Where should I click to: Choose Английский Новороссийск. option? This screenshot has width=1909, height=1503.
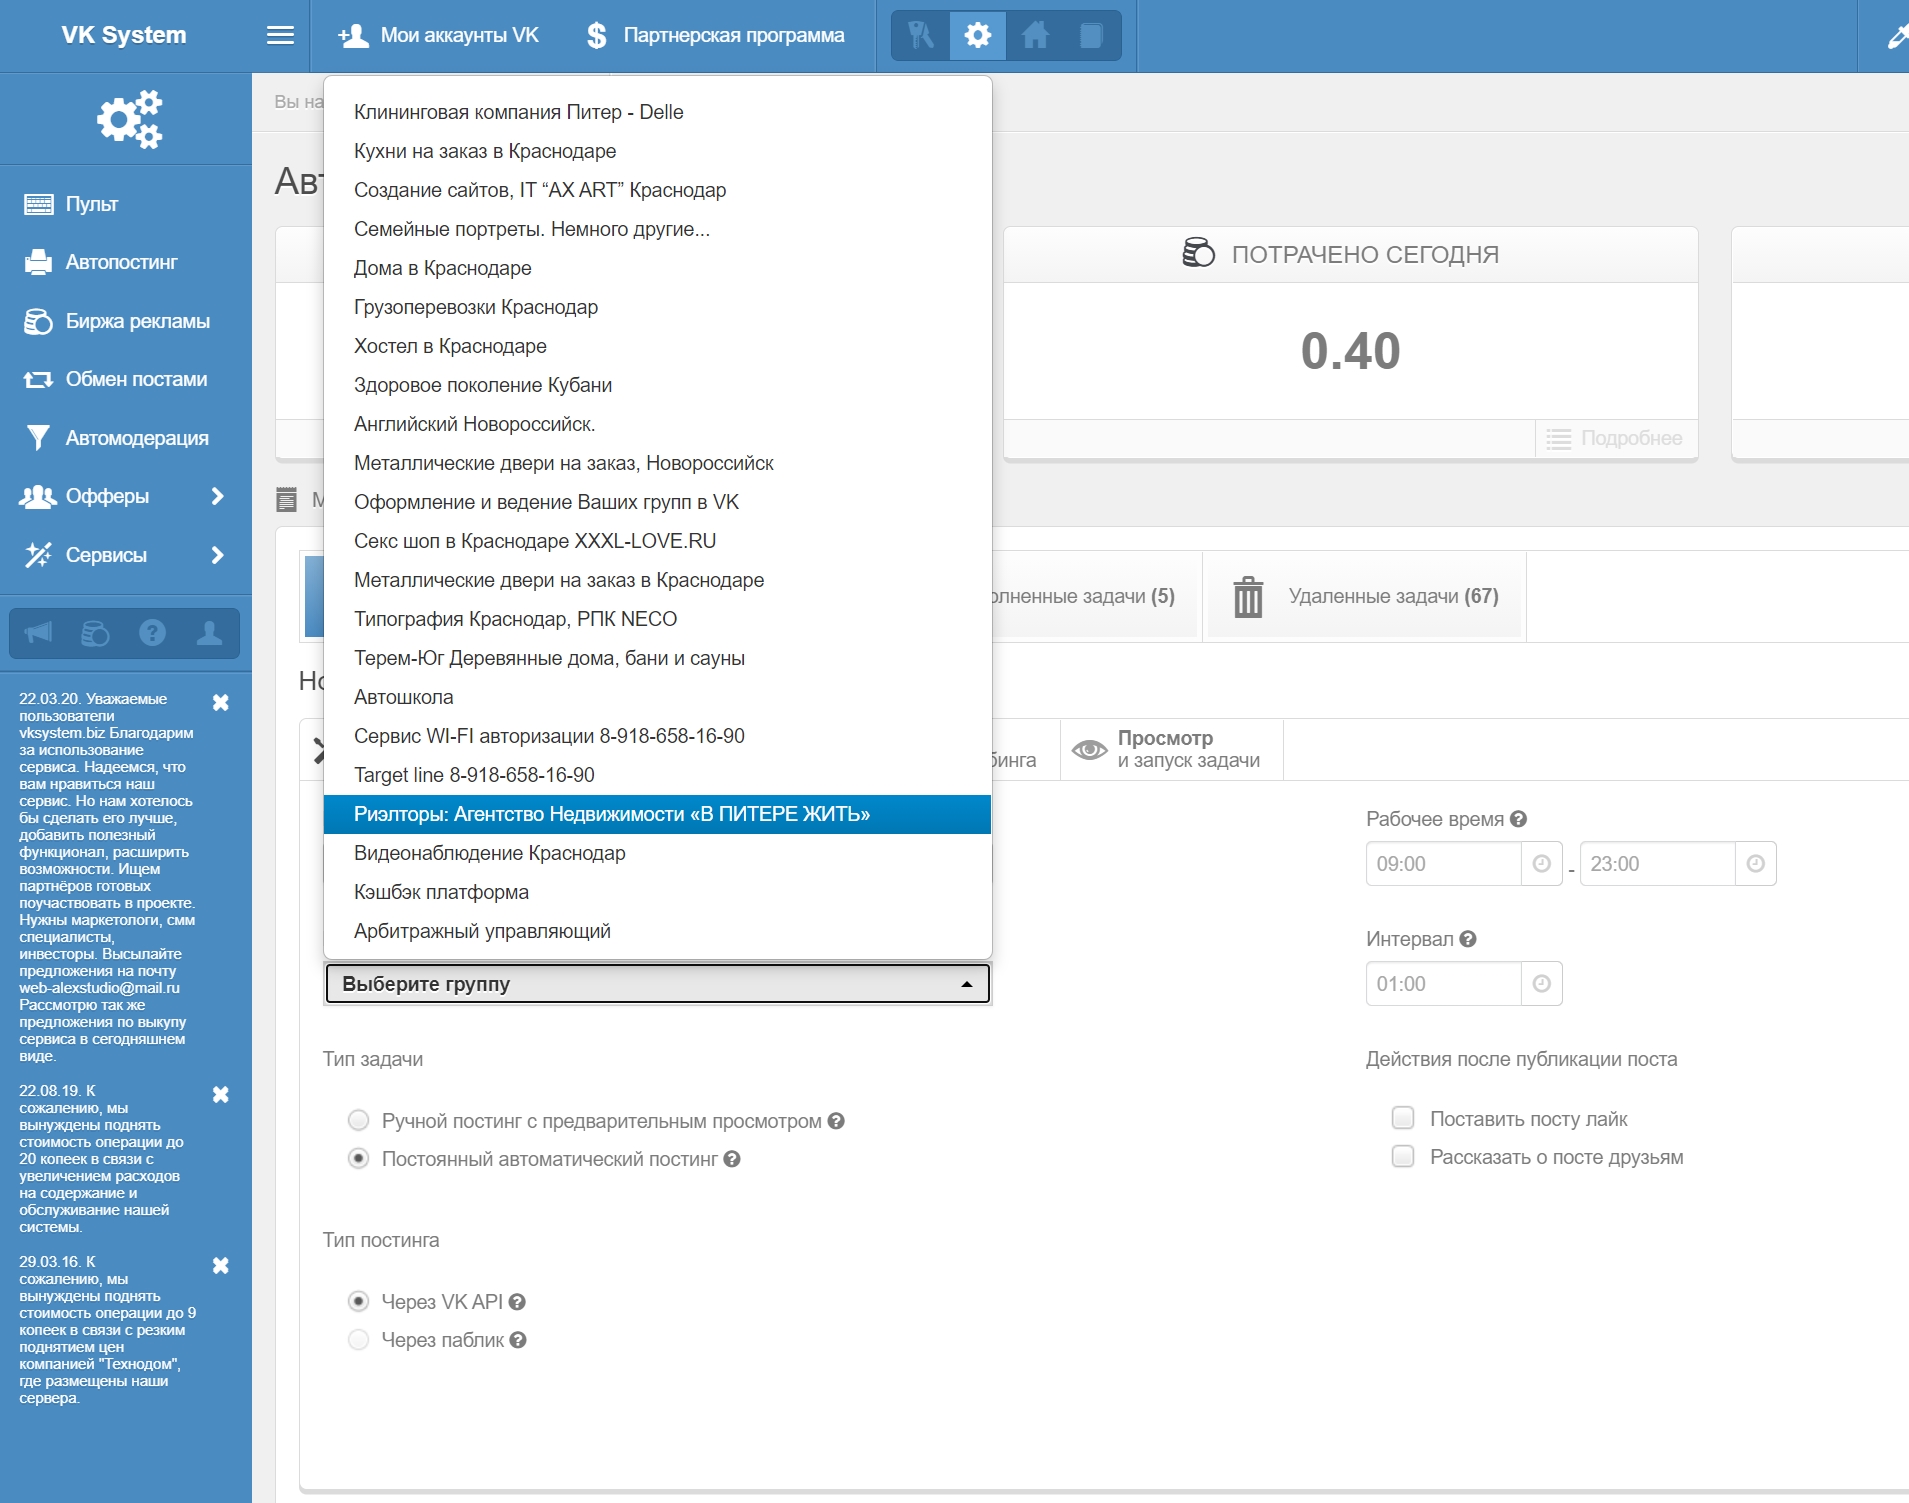pos(657,424)
